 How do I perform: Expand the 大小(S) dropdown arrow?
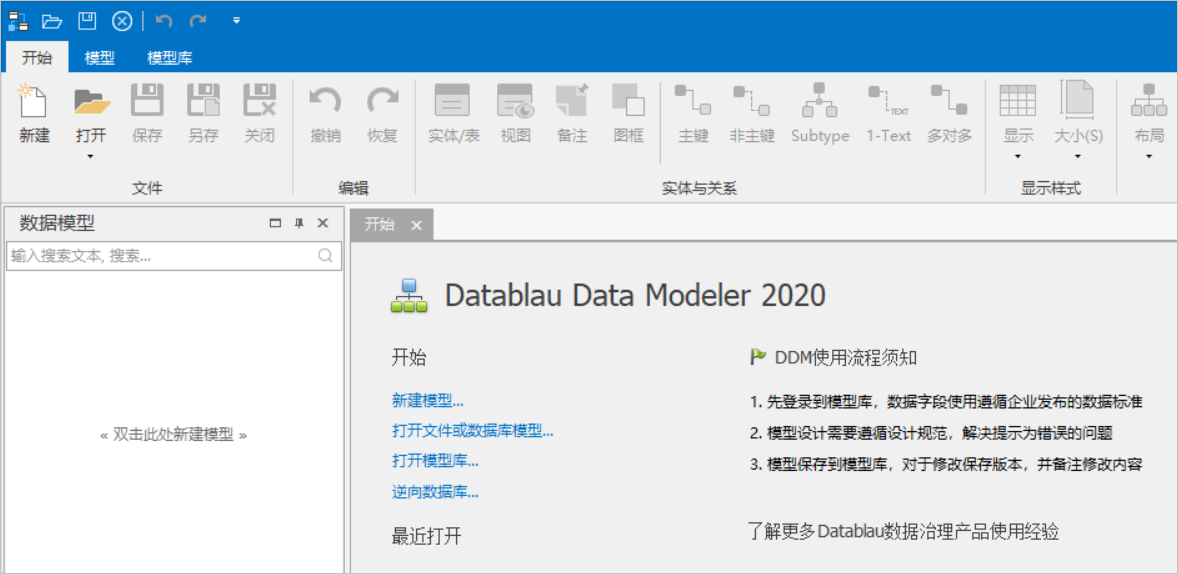tap(1077, 157)
